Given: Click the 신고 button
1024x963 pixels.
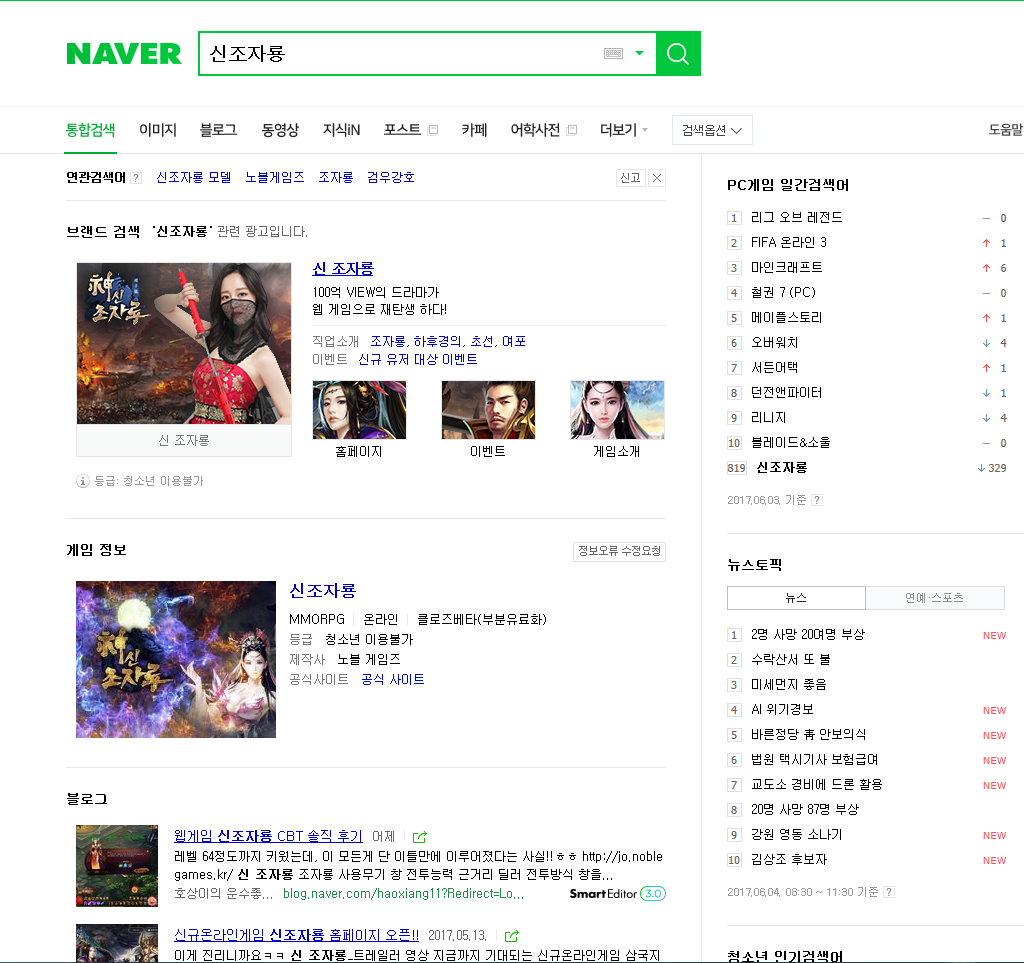Looking at the screenshot, I should (x=630, y=178).
